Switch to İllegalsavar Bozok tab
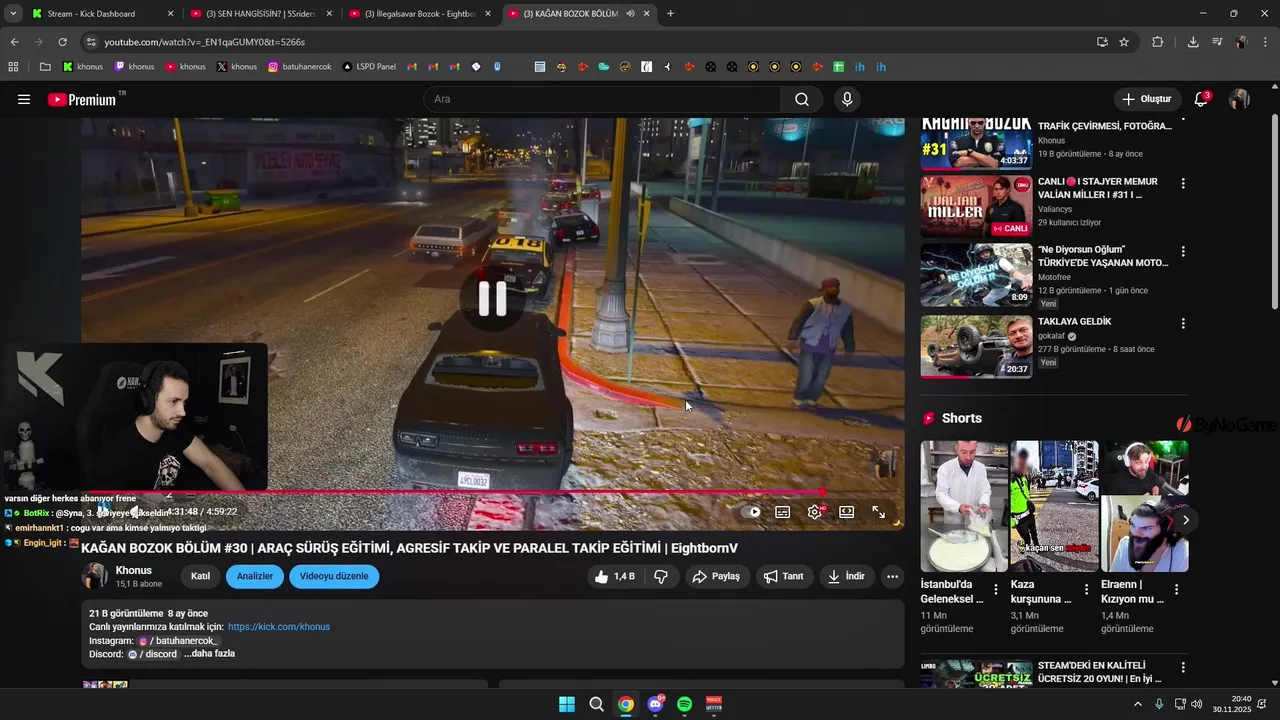The width and height of the screenshot is (1280, 720). pos(419,13)
